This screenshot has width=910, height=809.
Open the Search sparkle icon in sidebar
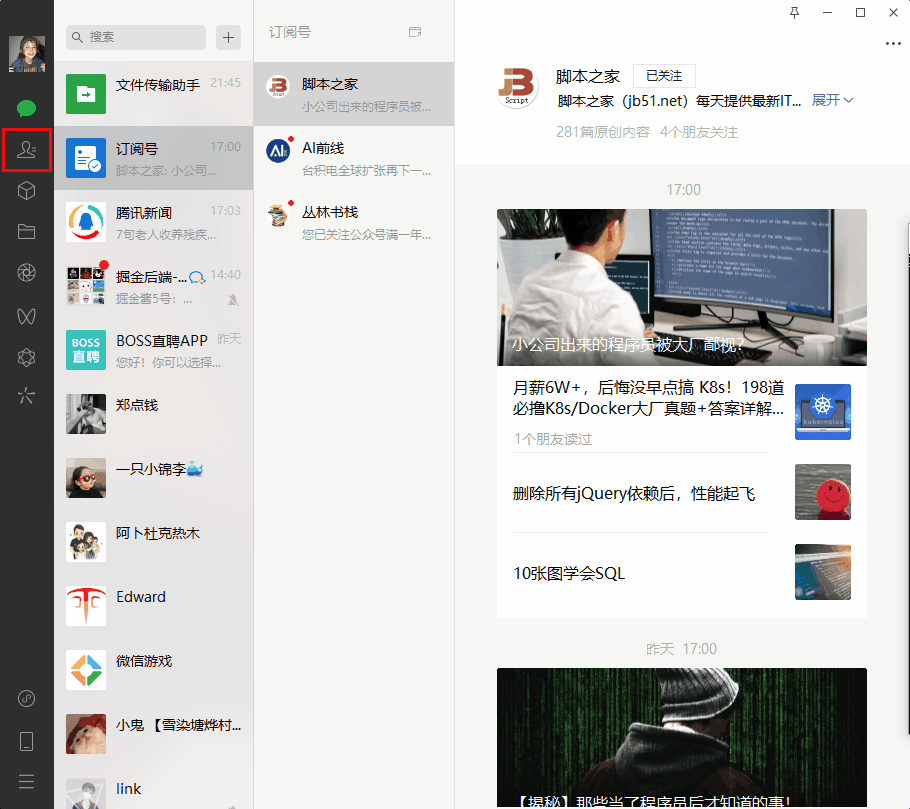tap(27, 395)
